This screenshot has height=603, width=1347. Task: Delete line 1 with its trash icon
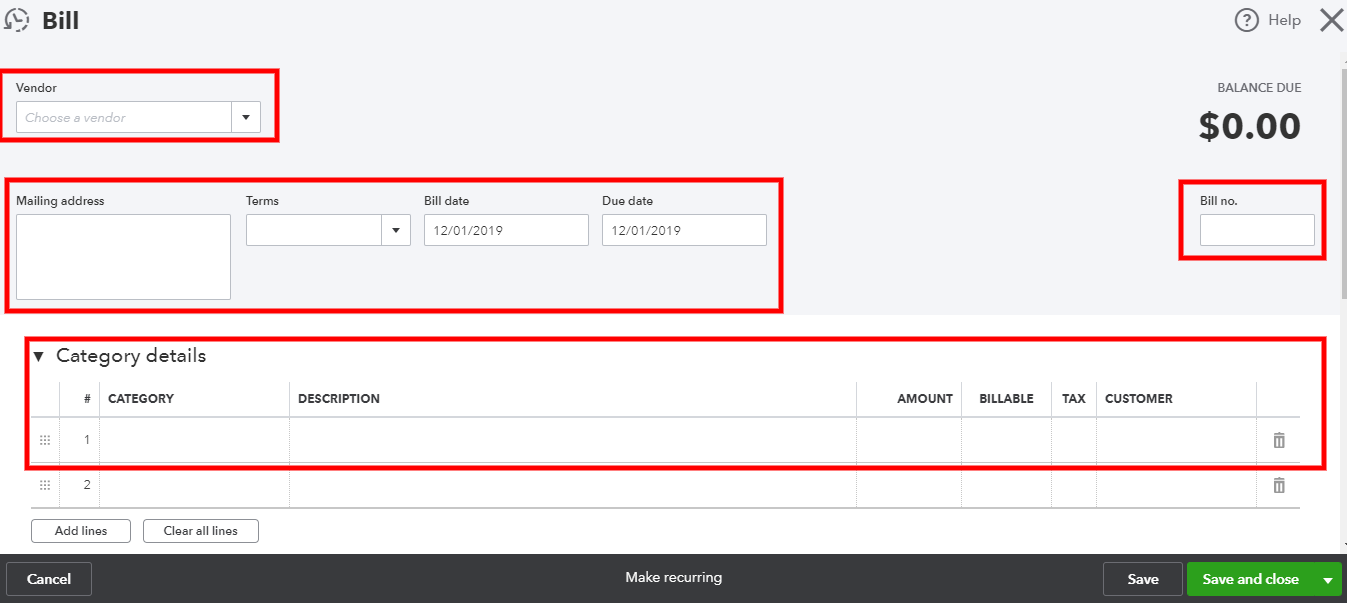click(1278, 439)
